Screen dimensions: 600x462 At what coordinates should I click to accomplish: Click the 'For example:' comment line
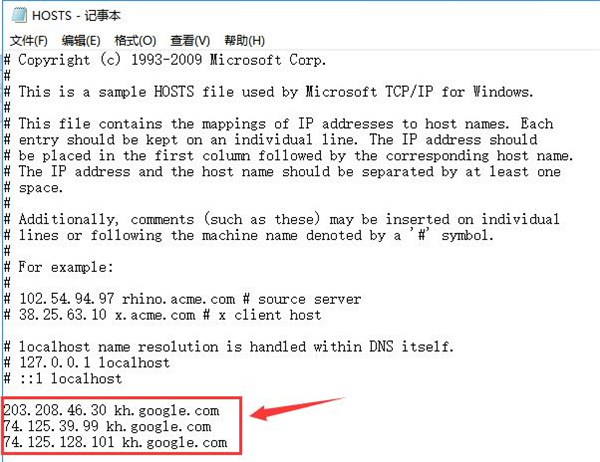coord(59,267)
